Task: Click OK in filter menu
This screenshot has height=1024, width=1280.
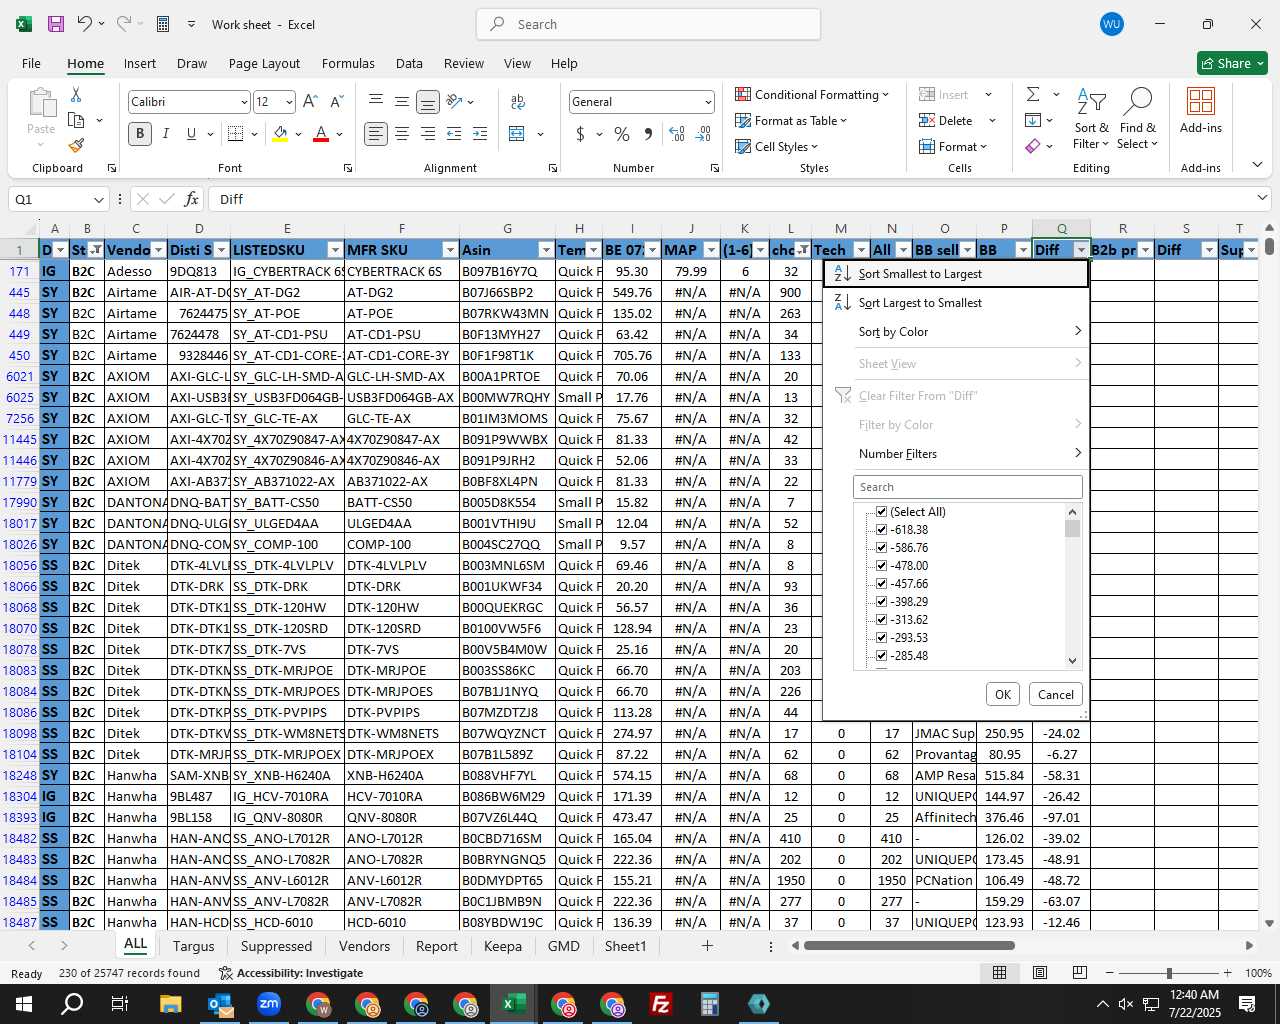Action: [1003, 694]
